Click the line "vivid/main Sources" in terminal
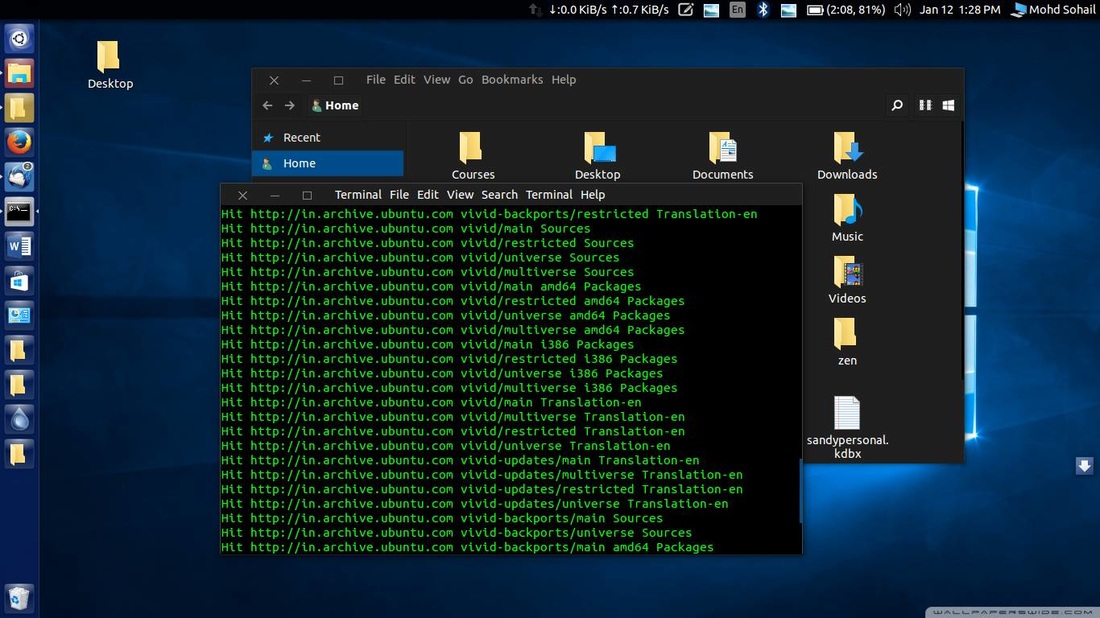1100x618 pixels. point(405,229)
